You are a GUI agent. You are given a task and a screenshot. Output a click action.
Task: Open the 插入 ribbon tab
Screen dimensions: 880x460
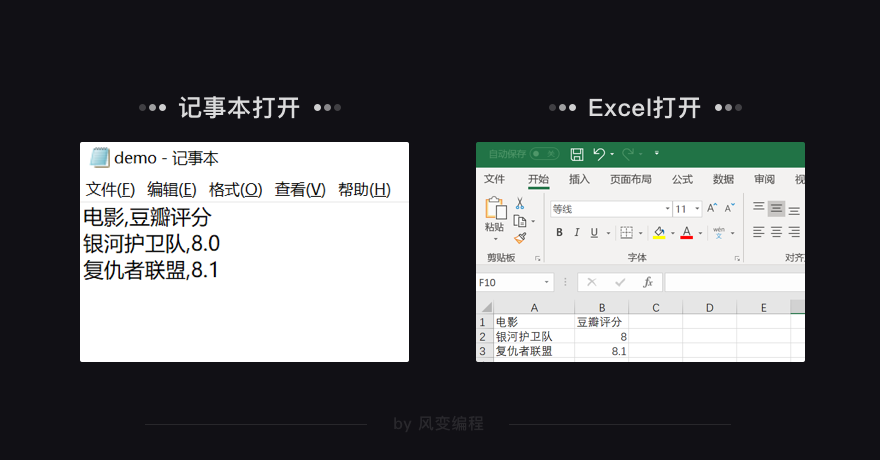(x=579, y=179)
